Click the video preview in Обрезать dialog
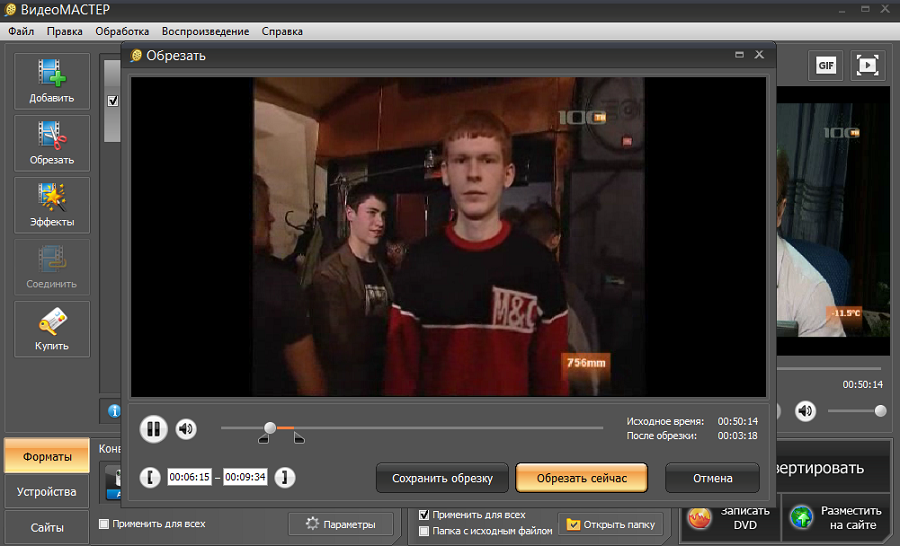 click(448, 237)
